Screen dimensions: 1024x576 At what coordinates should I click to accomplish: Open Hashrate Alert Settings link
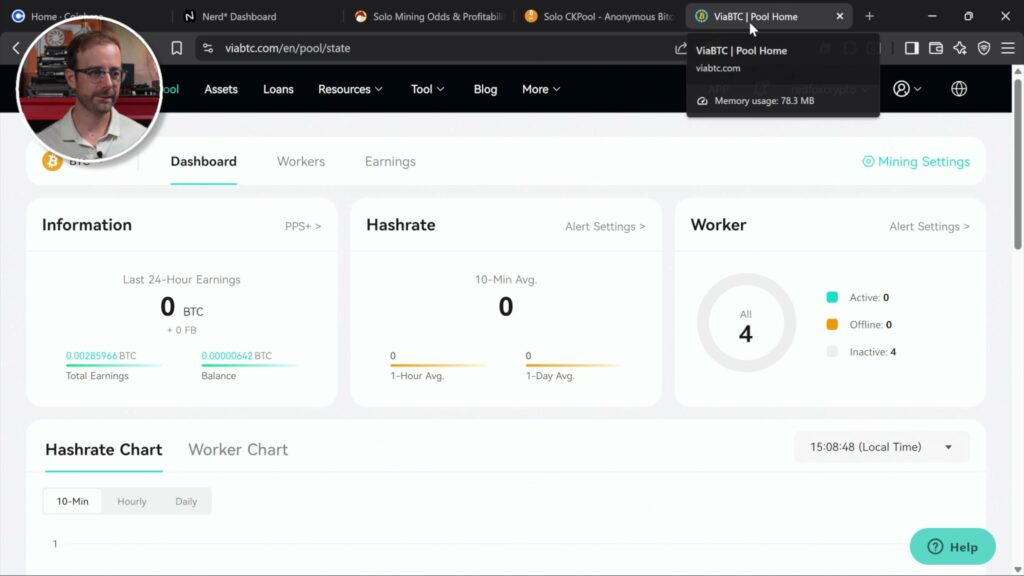pos(605,227)
